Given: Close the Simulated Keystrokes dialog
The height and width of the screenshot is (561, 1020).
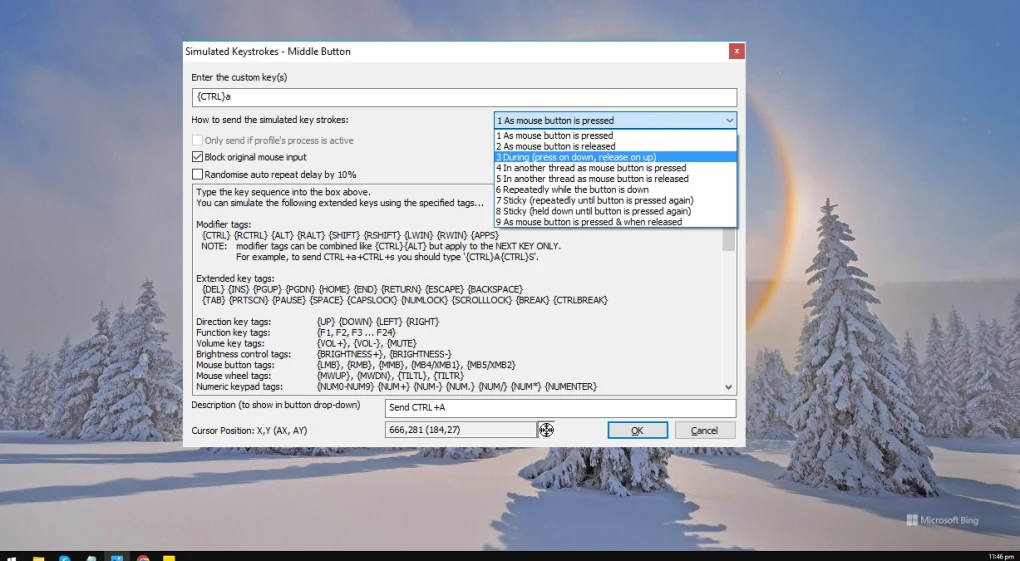Looking at the screenshot, I should [x=736, y=51].
